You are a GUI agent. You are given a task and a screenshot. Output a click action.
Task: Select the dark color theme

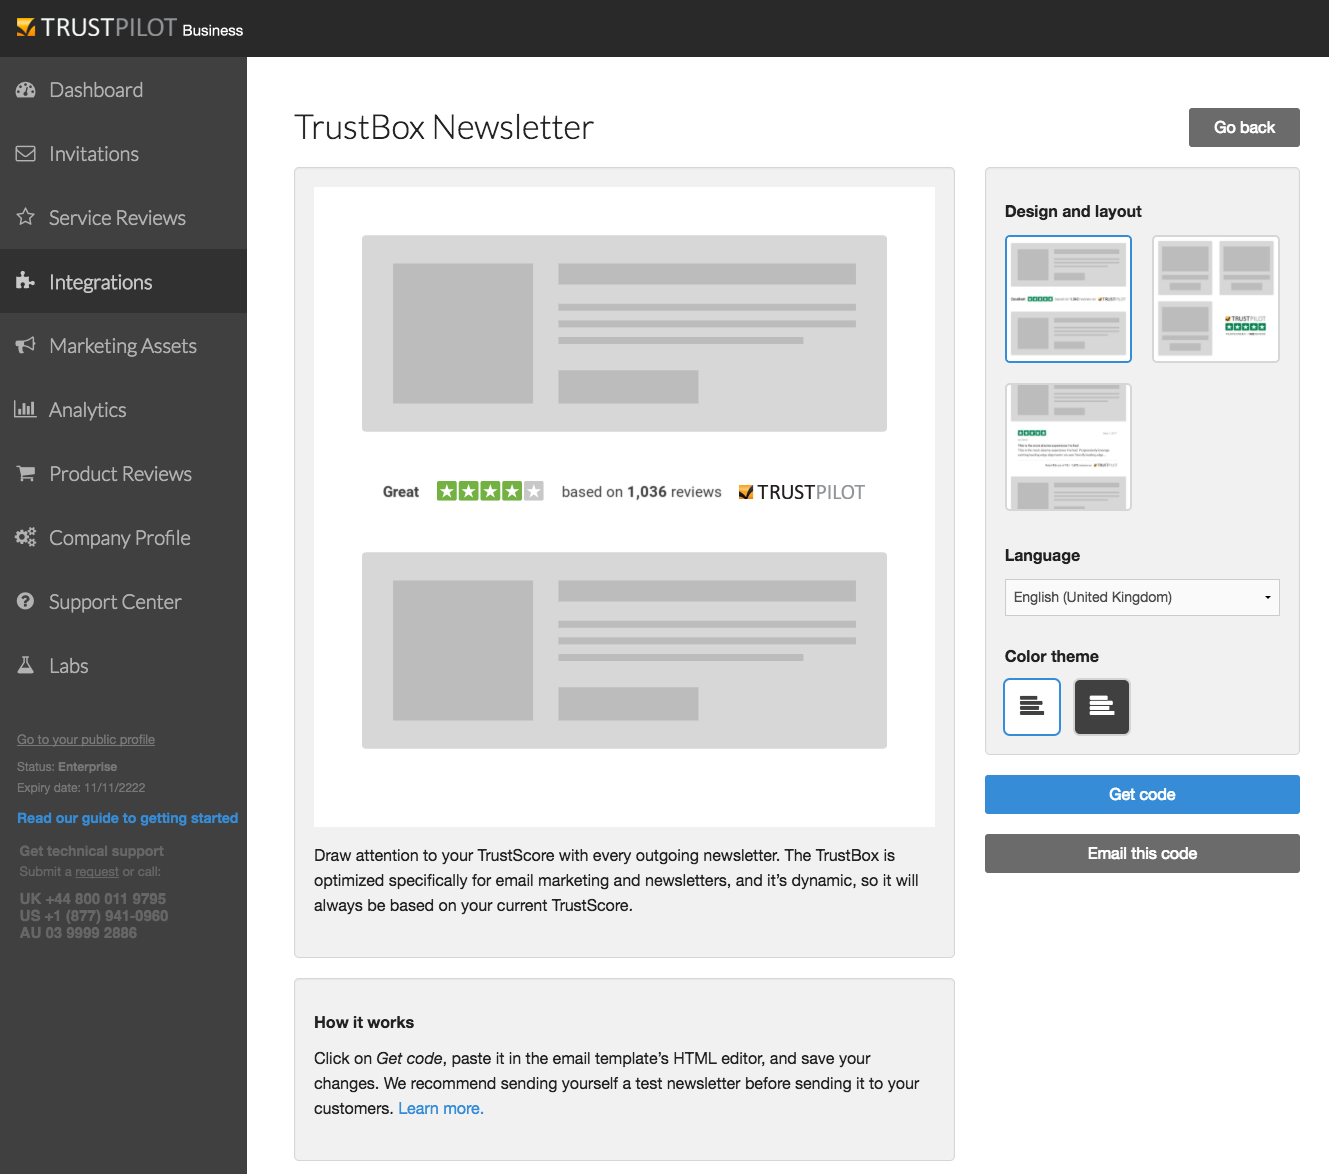tap(1102, 707)
